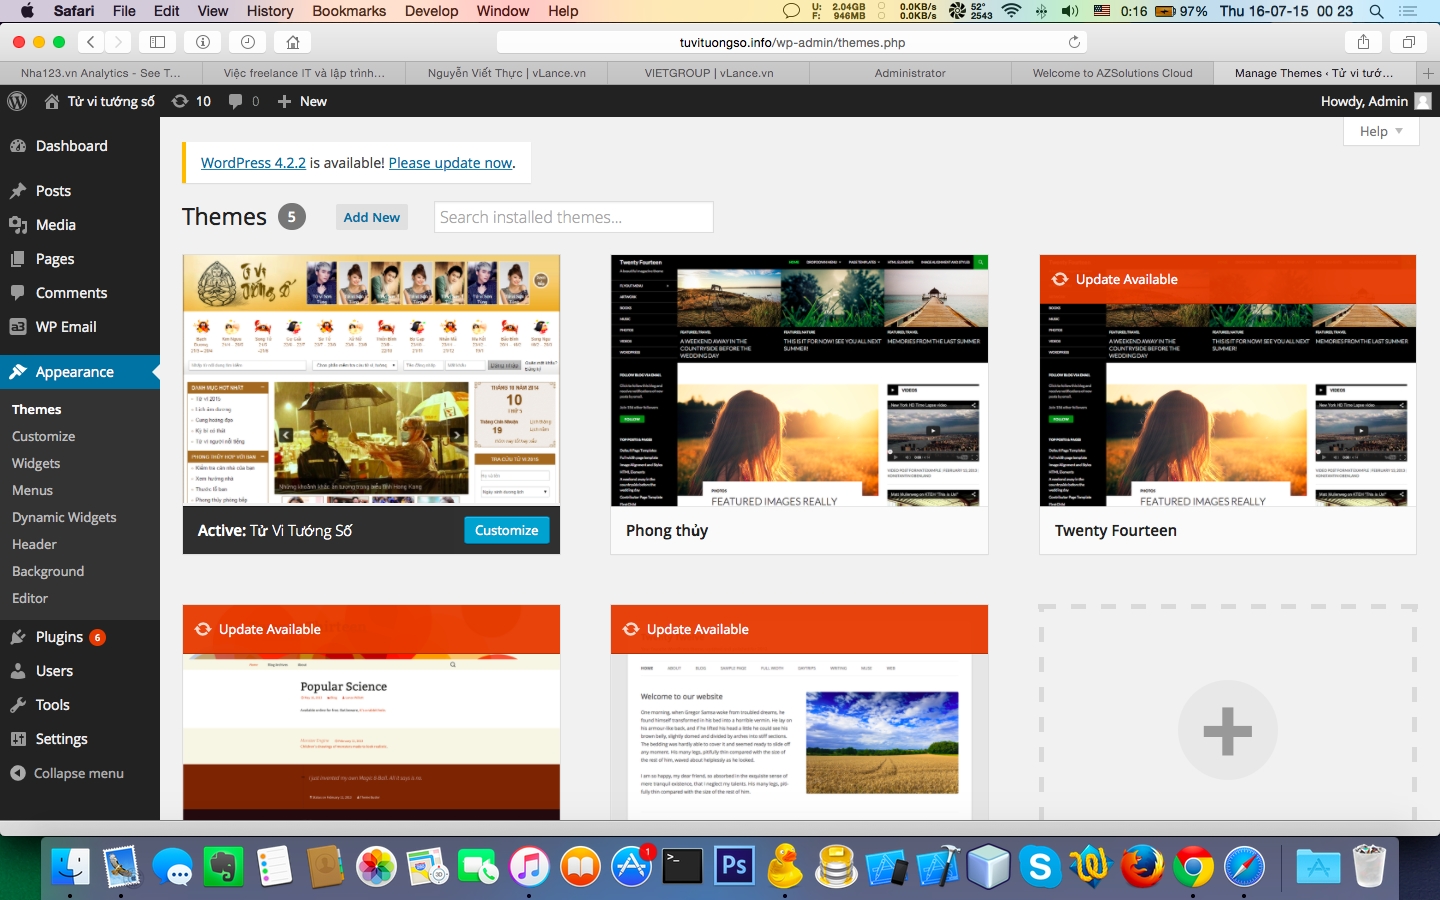Launch Terminal from the Dock

[x=683, y=866]
